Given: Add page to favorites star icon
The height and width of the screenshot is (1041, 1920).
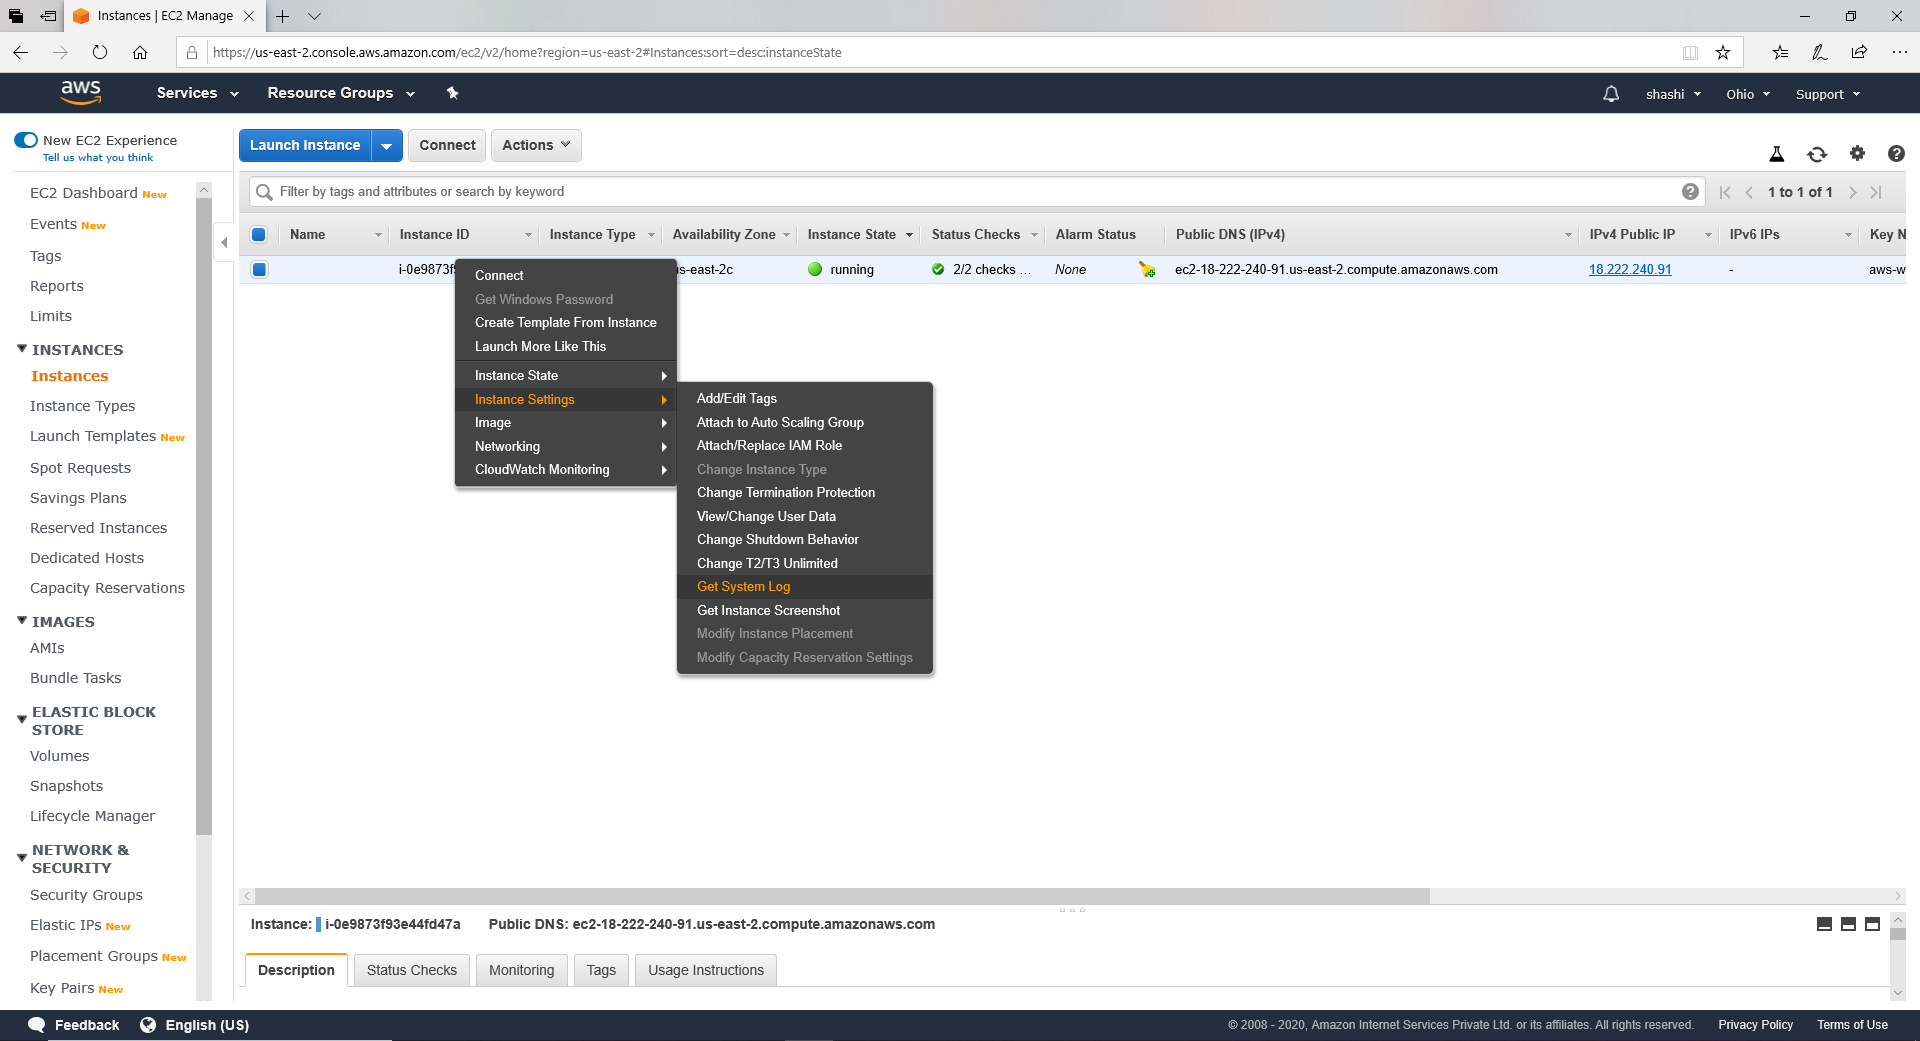Looking at the screenshot, I should click(x=1723, y=52).
